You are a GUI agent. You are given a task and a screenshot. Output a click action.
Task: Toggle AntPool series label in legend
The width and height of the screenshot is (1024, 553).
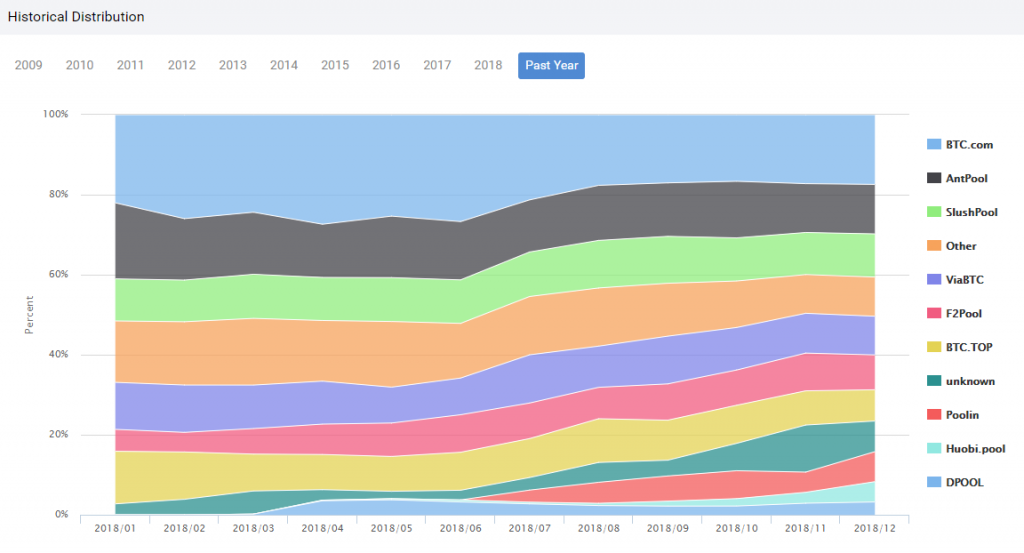(966, 178)
